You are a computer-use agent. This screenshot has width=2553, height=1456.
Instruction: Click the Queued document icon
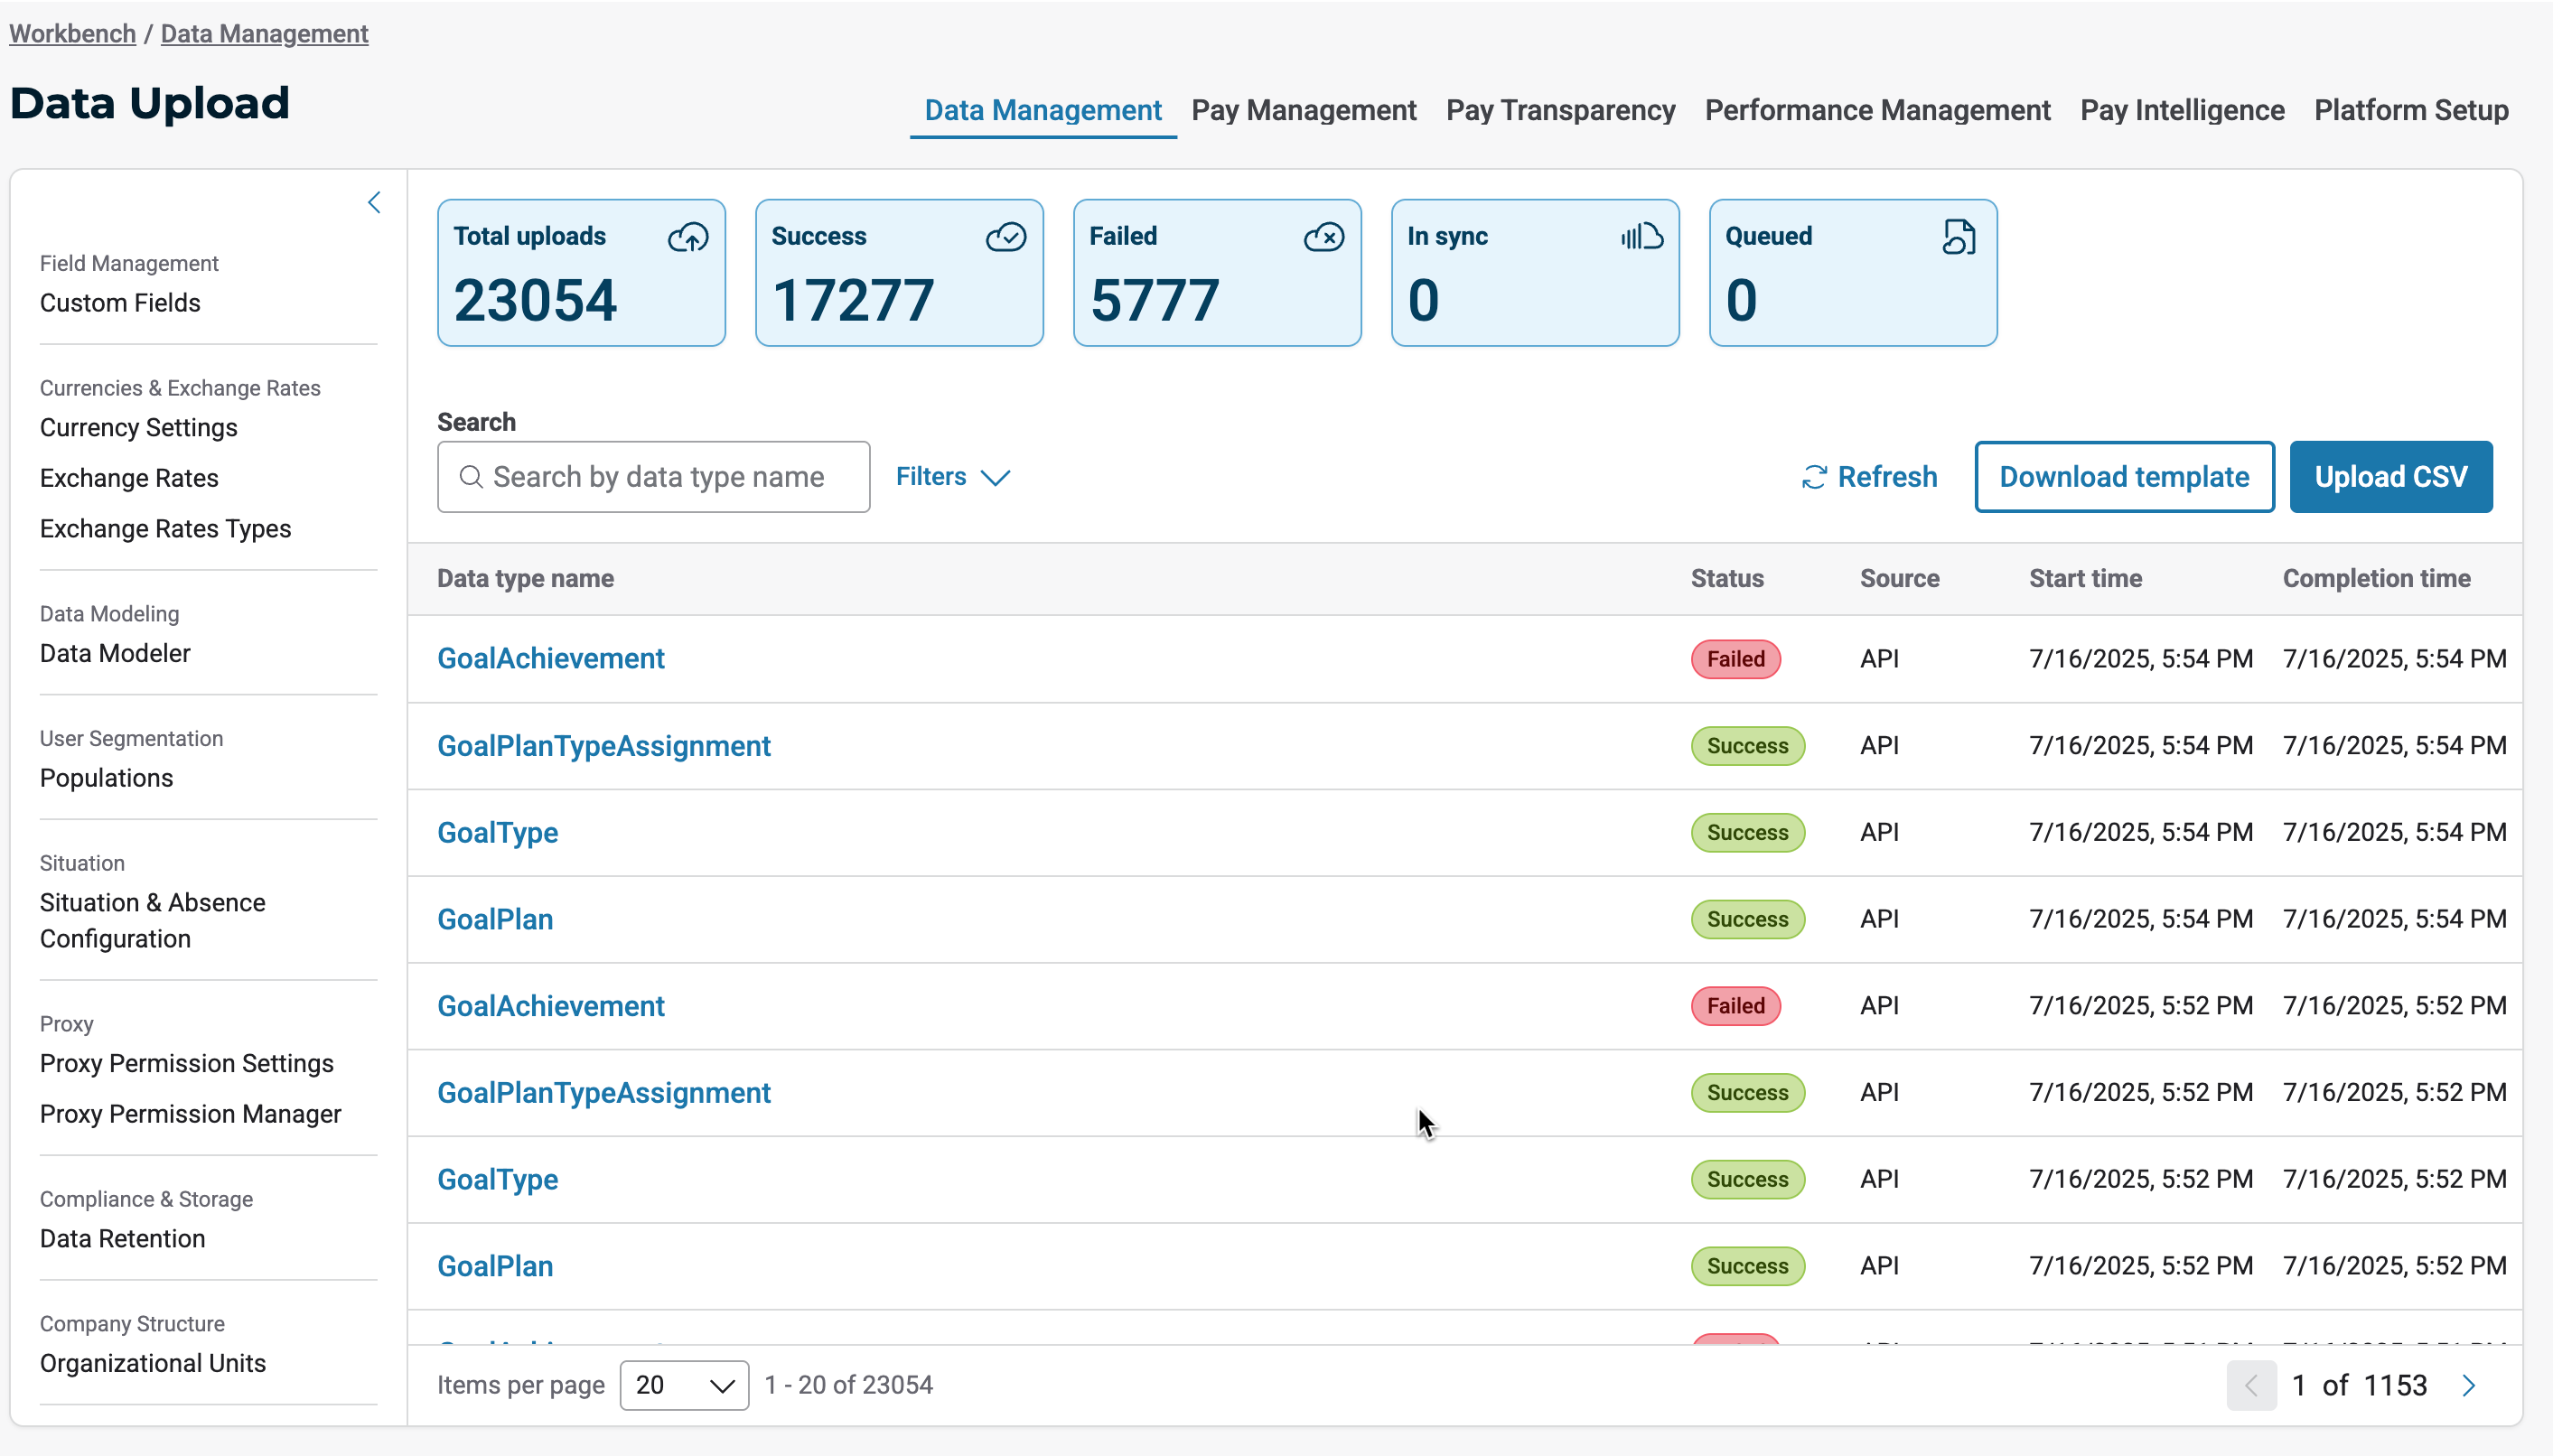pos(1958,237)
